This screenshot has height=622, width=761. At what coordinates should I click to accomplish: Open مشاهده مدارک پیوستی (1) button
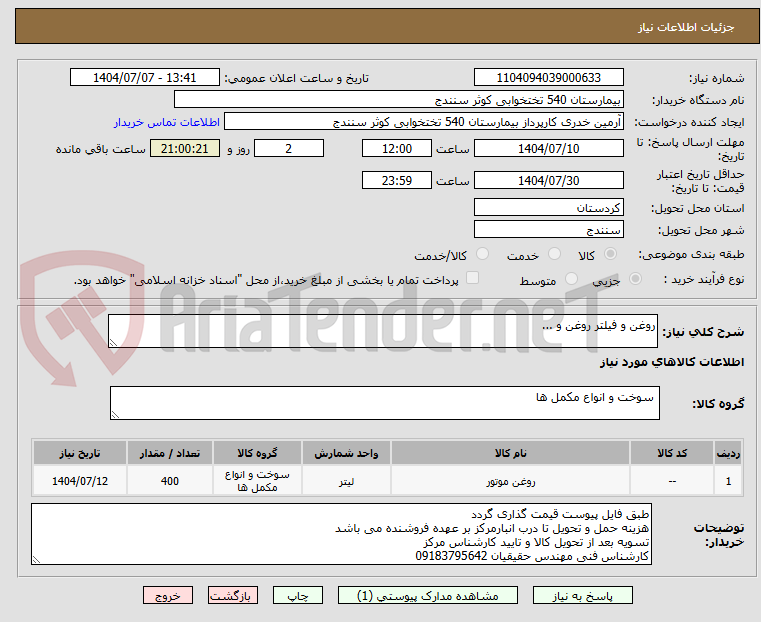point(428,595)
